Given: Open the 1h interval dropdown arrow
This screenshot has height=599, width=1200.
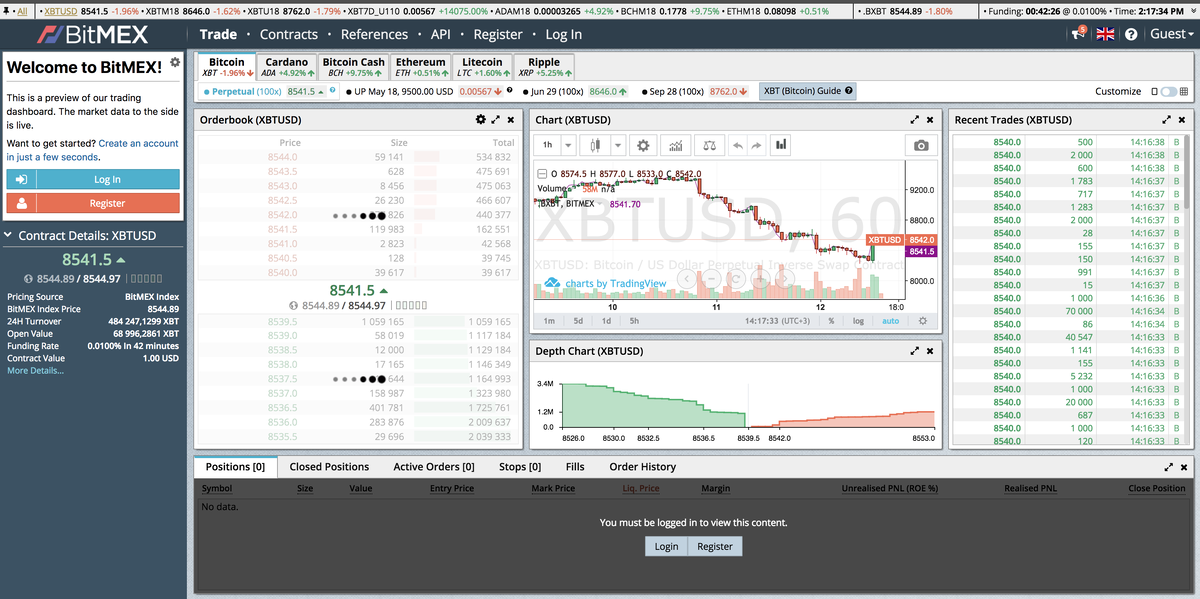Looking at the screenshot, I should tap(569, 145).
